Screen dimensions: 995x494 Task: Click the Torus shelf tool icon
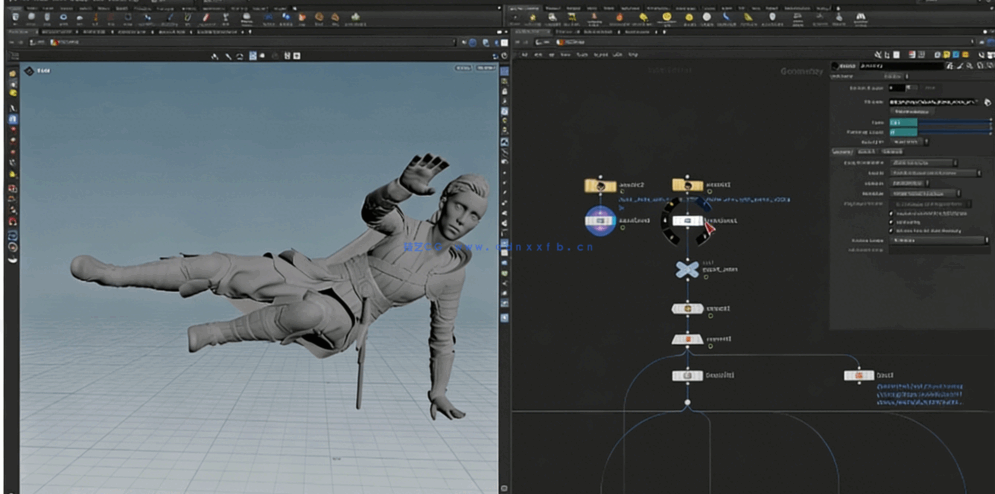click(x=64, y=17)
